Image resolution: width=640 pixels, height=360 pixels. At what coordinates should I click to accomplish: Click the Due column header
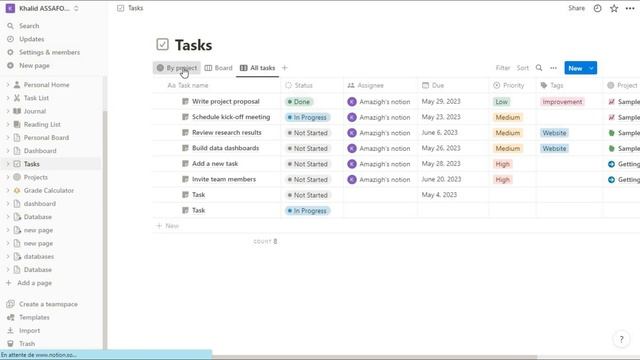click(x=453, y=85)
